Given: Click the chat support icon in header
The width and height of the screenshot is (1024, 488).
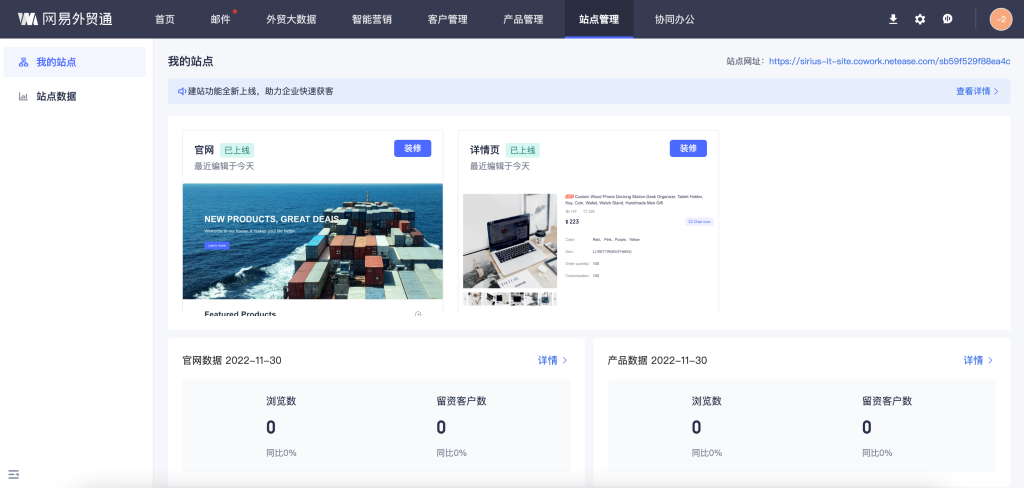Looking at the screenshot, I should click(x=948, y=19).
